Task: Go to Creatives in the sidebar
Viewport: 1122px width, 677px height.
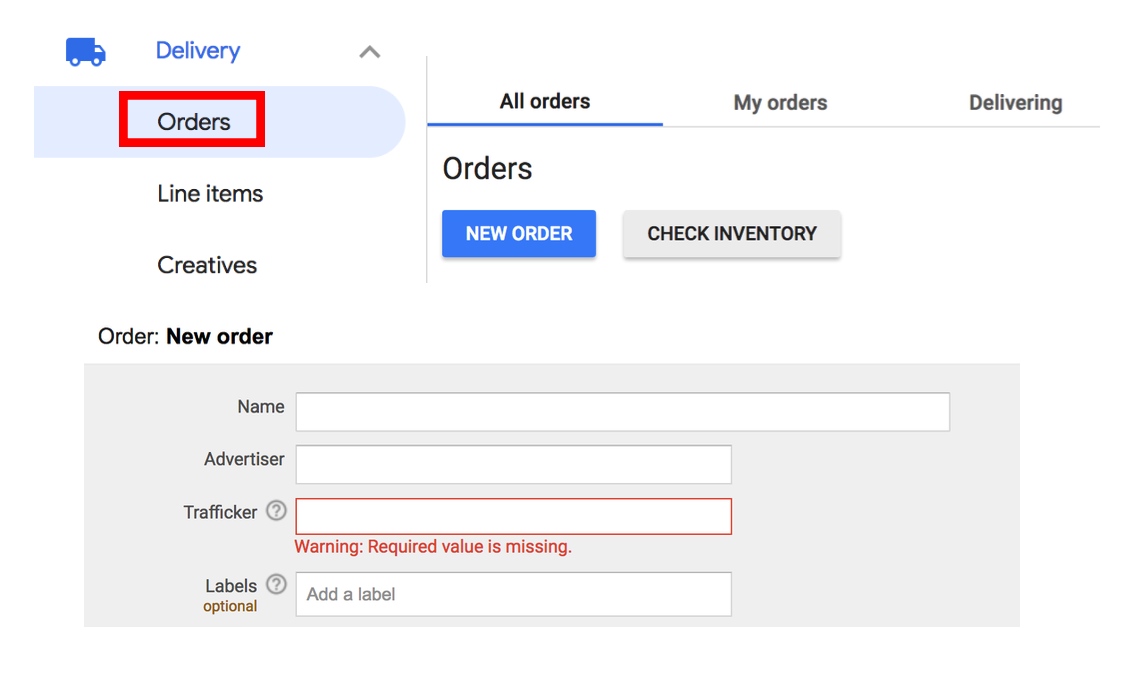Action: [207, 266]
